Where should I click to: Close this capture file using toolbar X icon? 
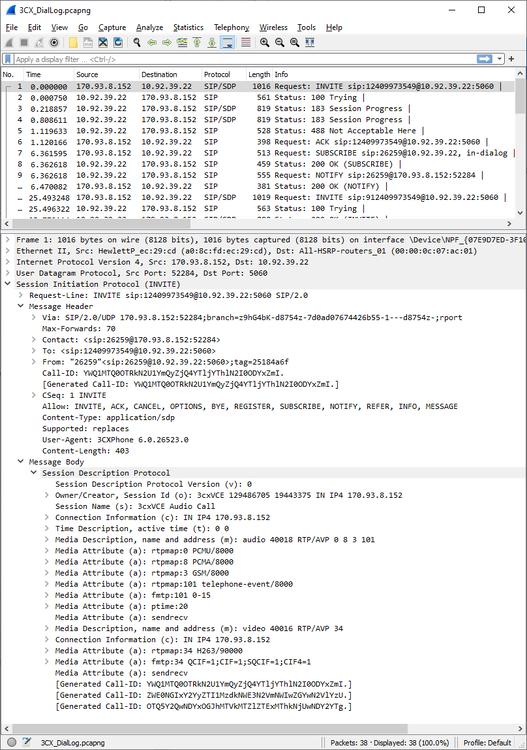tap(103, 43)
